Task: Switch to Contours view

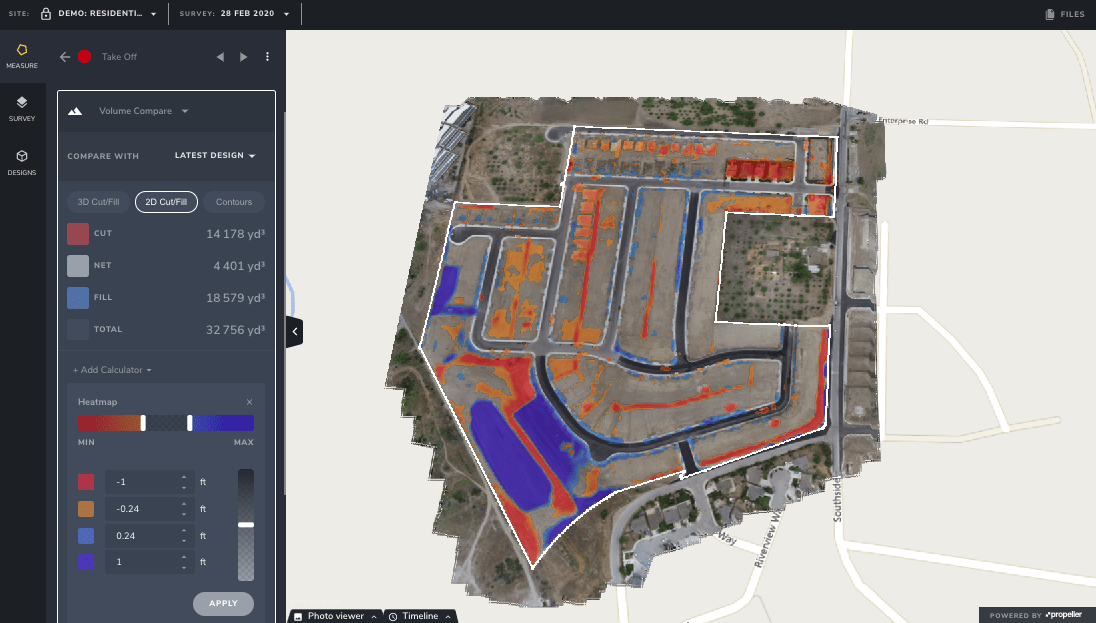Action: tap(234, 202)
